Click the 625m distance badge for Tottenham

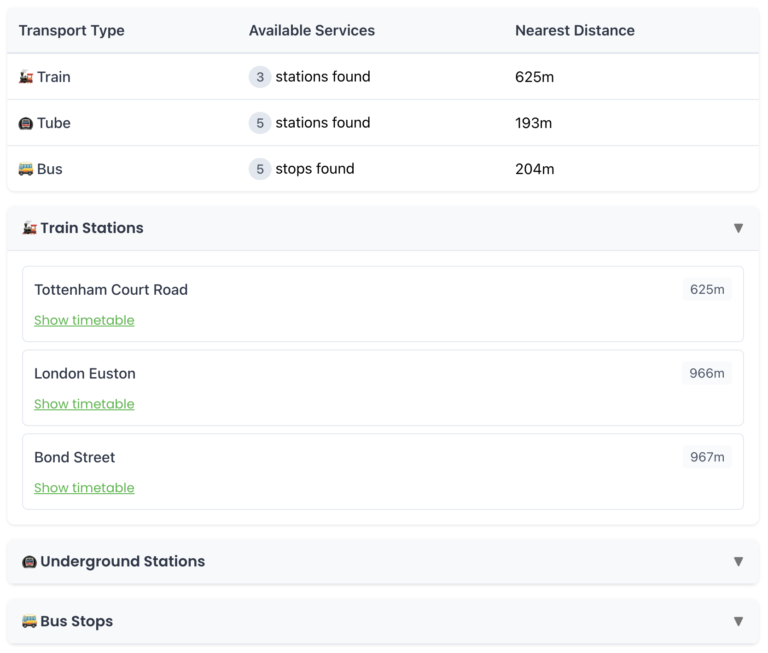click(x=707, y=290)
